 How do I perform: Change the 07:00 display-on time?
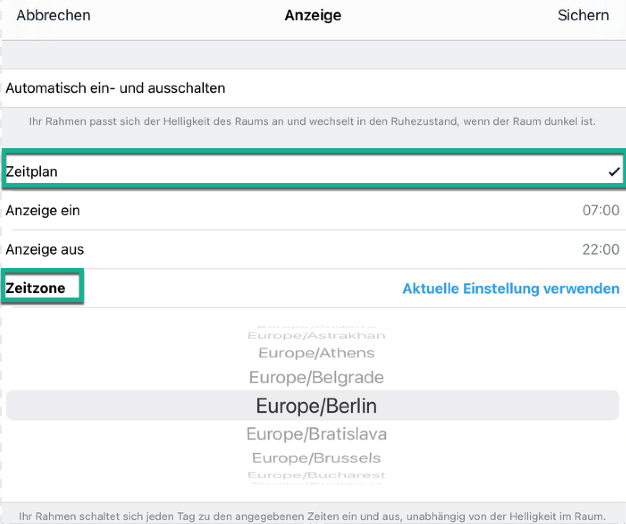601,211
